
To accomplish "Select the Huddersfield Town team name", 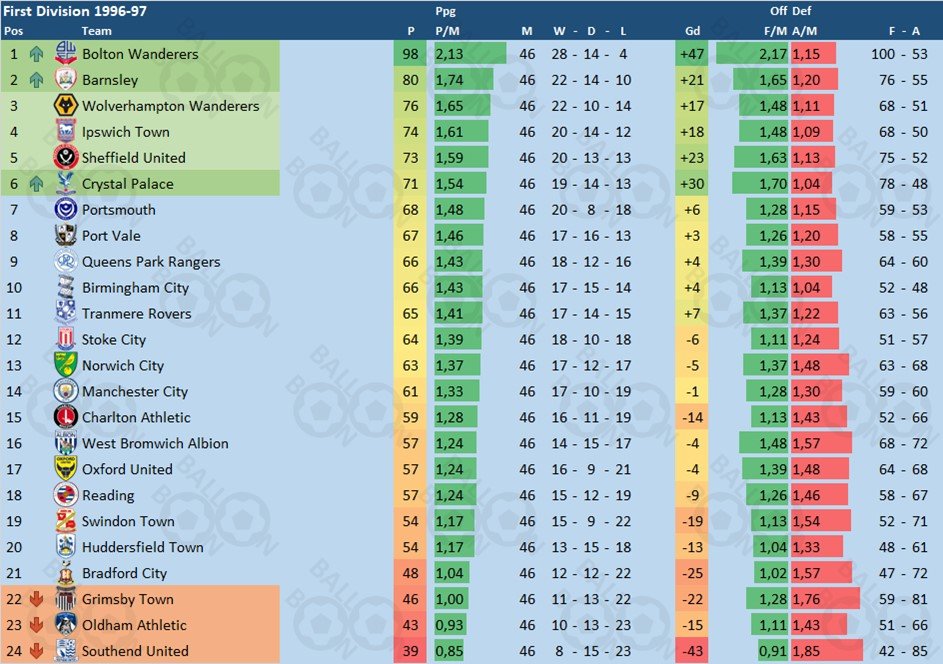I will click(143, 547).
